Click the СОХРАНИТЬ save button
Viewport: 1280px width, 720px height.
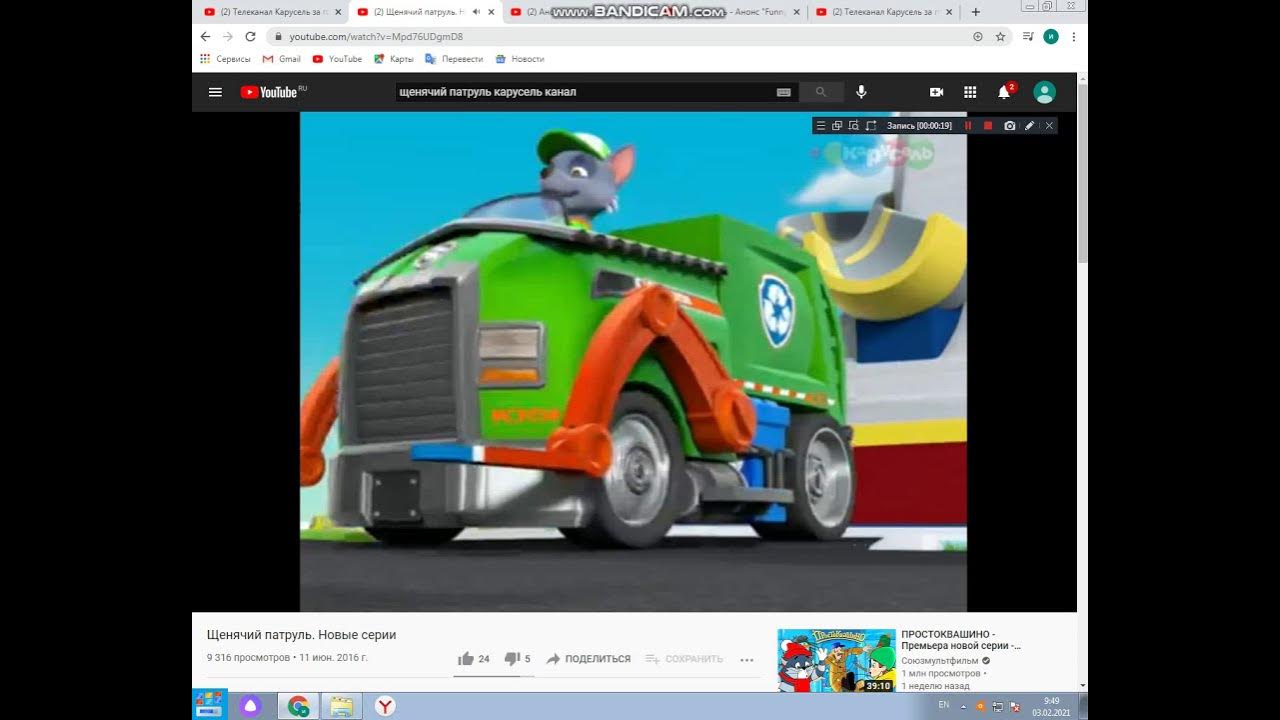click(684, 659)
